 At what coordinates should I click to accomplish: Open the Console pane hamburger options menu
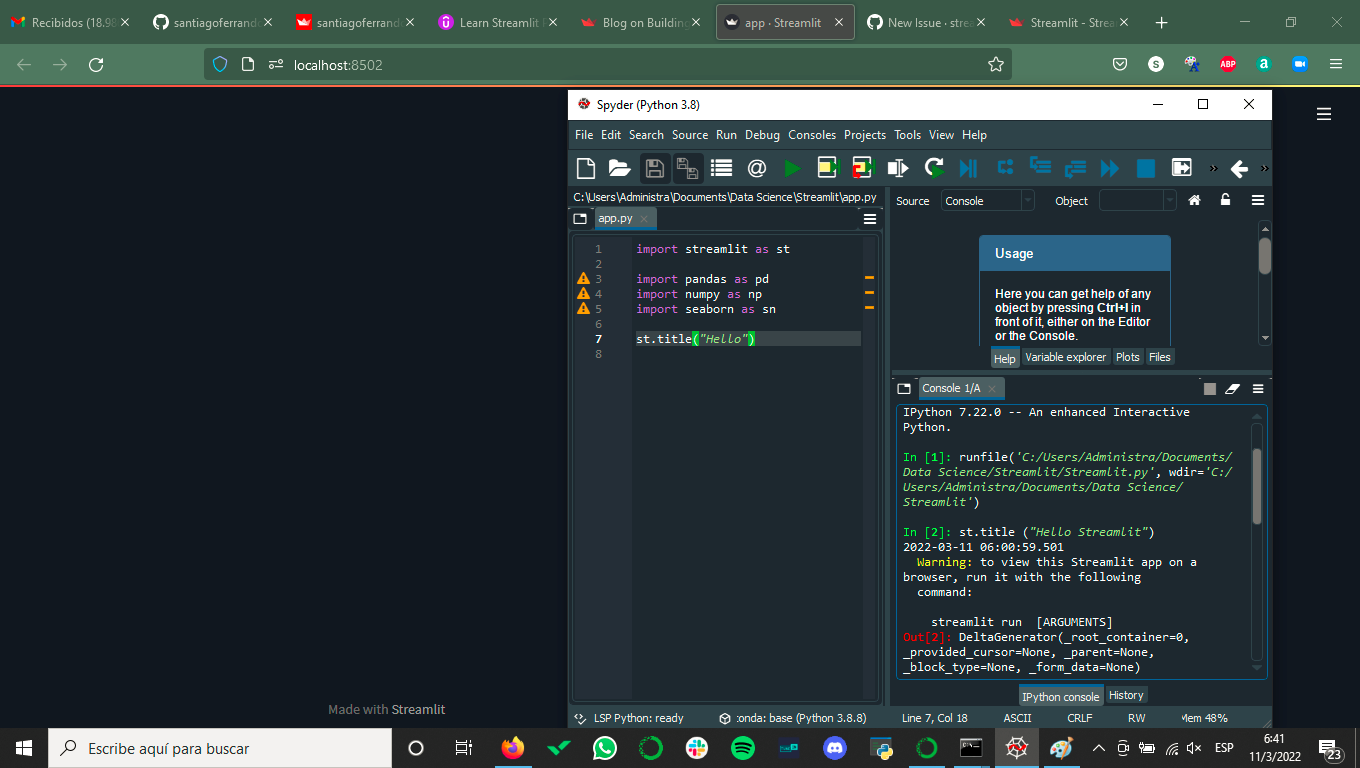coord(1257,388)
